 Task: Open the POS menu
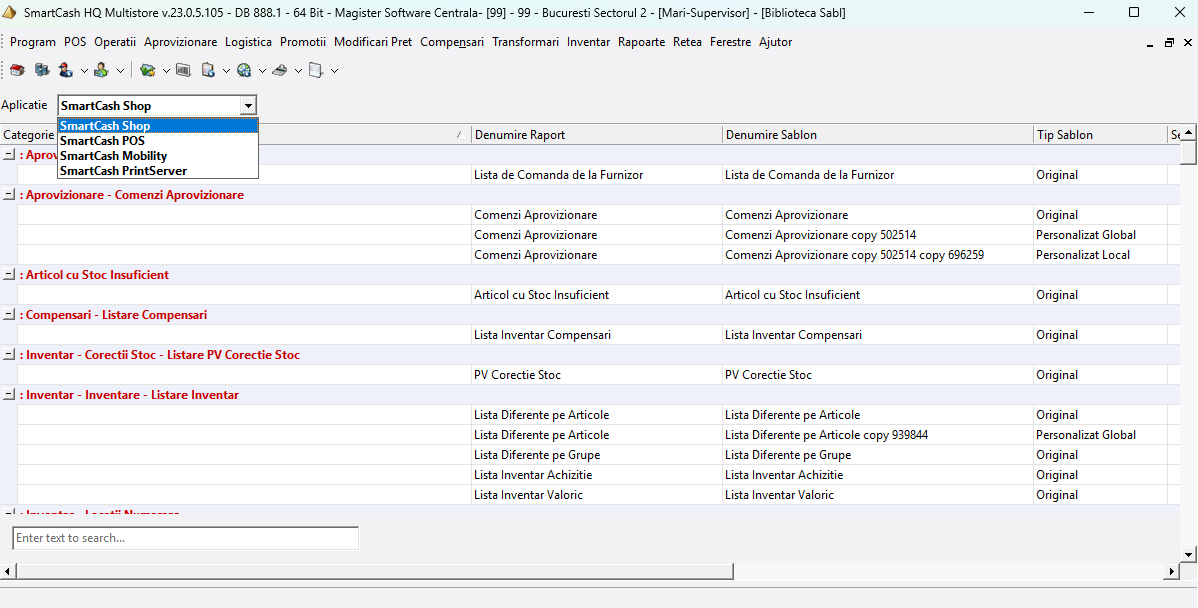75,42
